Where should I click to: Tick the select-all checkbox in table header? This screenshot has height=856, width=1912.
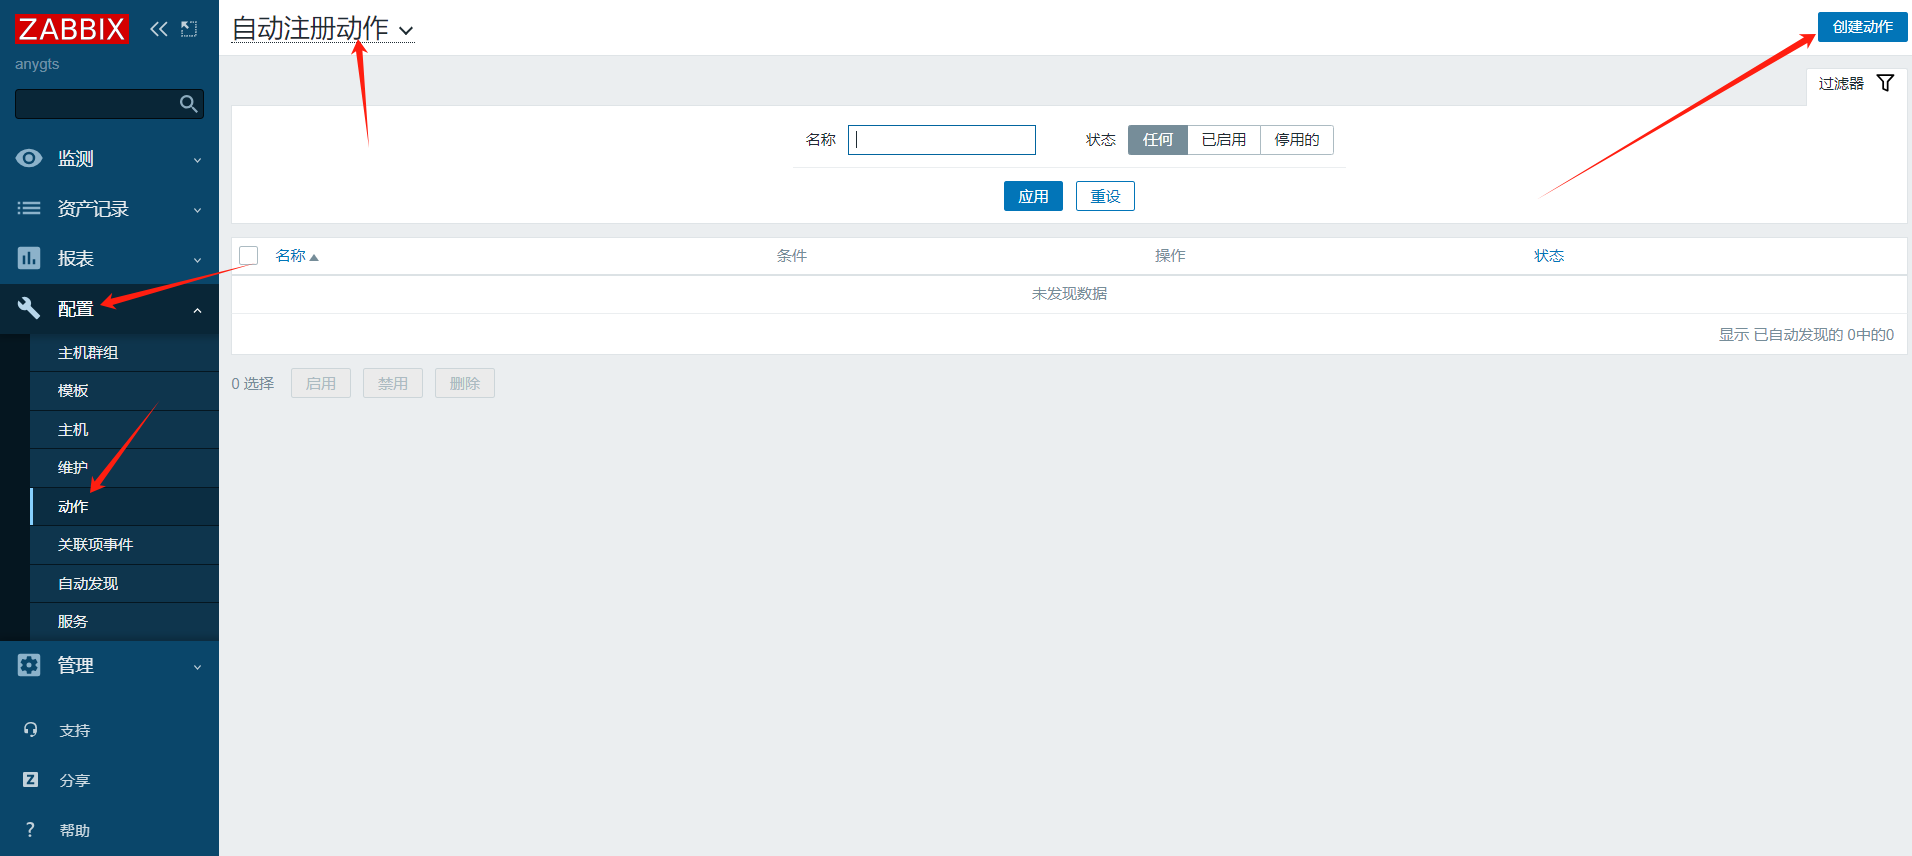(x=249, y=256)
